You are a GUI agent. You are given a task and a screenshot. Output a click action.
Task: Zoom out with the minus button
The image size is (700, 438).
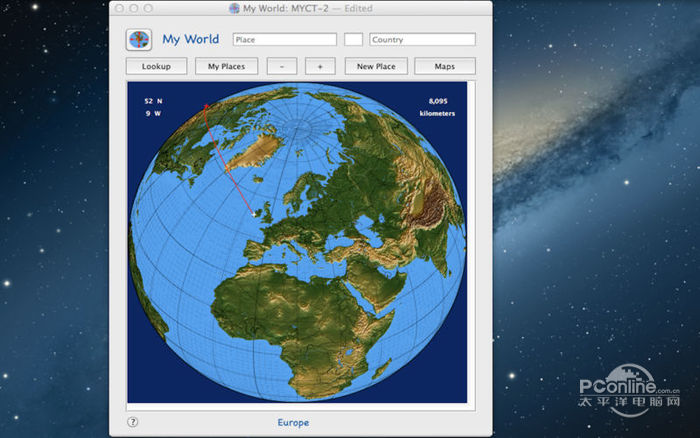coord(282,66)
